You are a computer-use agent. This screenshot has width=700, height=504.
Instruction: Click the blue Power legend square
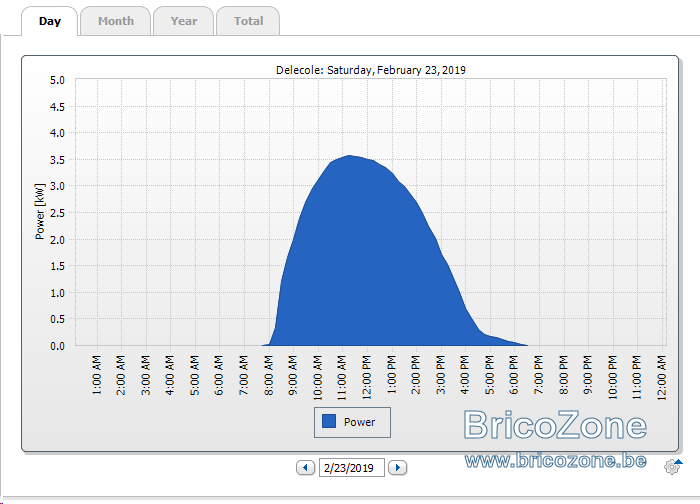(x=329, y=421)
